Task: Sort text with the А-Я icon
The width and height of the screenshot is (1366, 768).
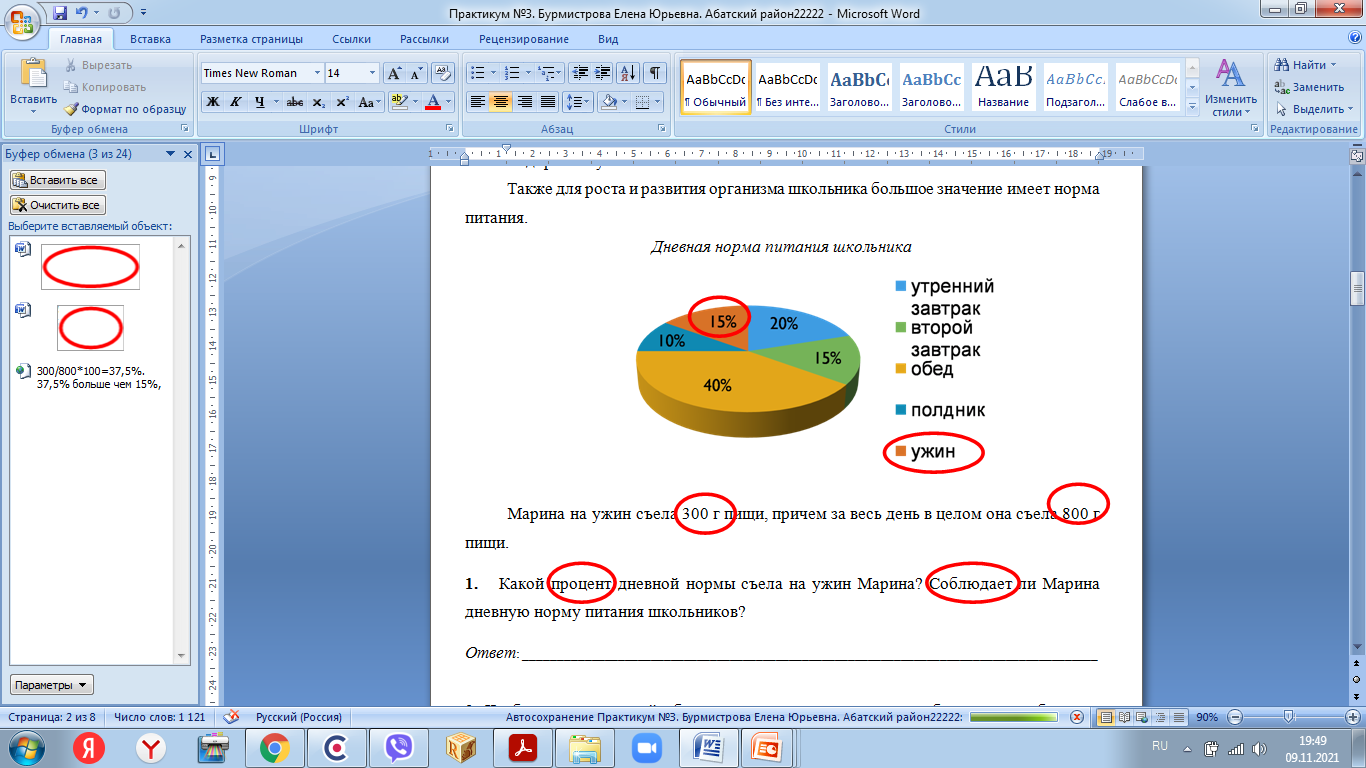Action: (x=629, y=73)
